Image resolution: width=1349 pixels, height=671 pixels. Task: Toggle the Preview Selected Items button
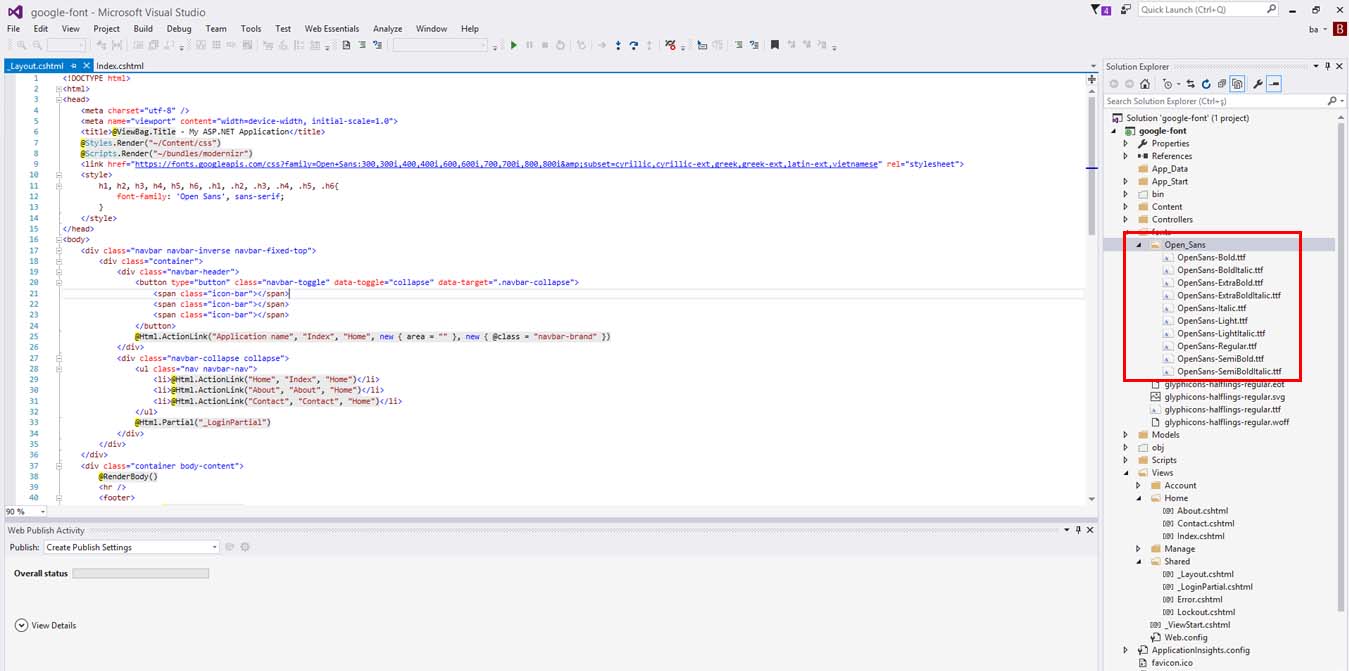point(1275,84)
